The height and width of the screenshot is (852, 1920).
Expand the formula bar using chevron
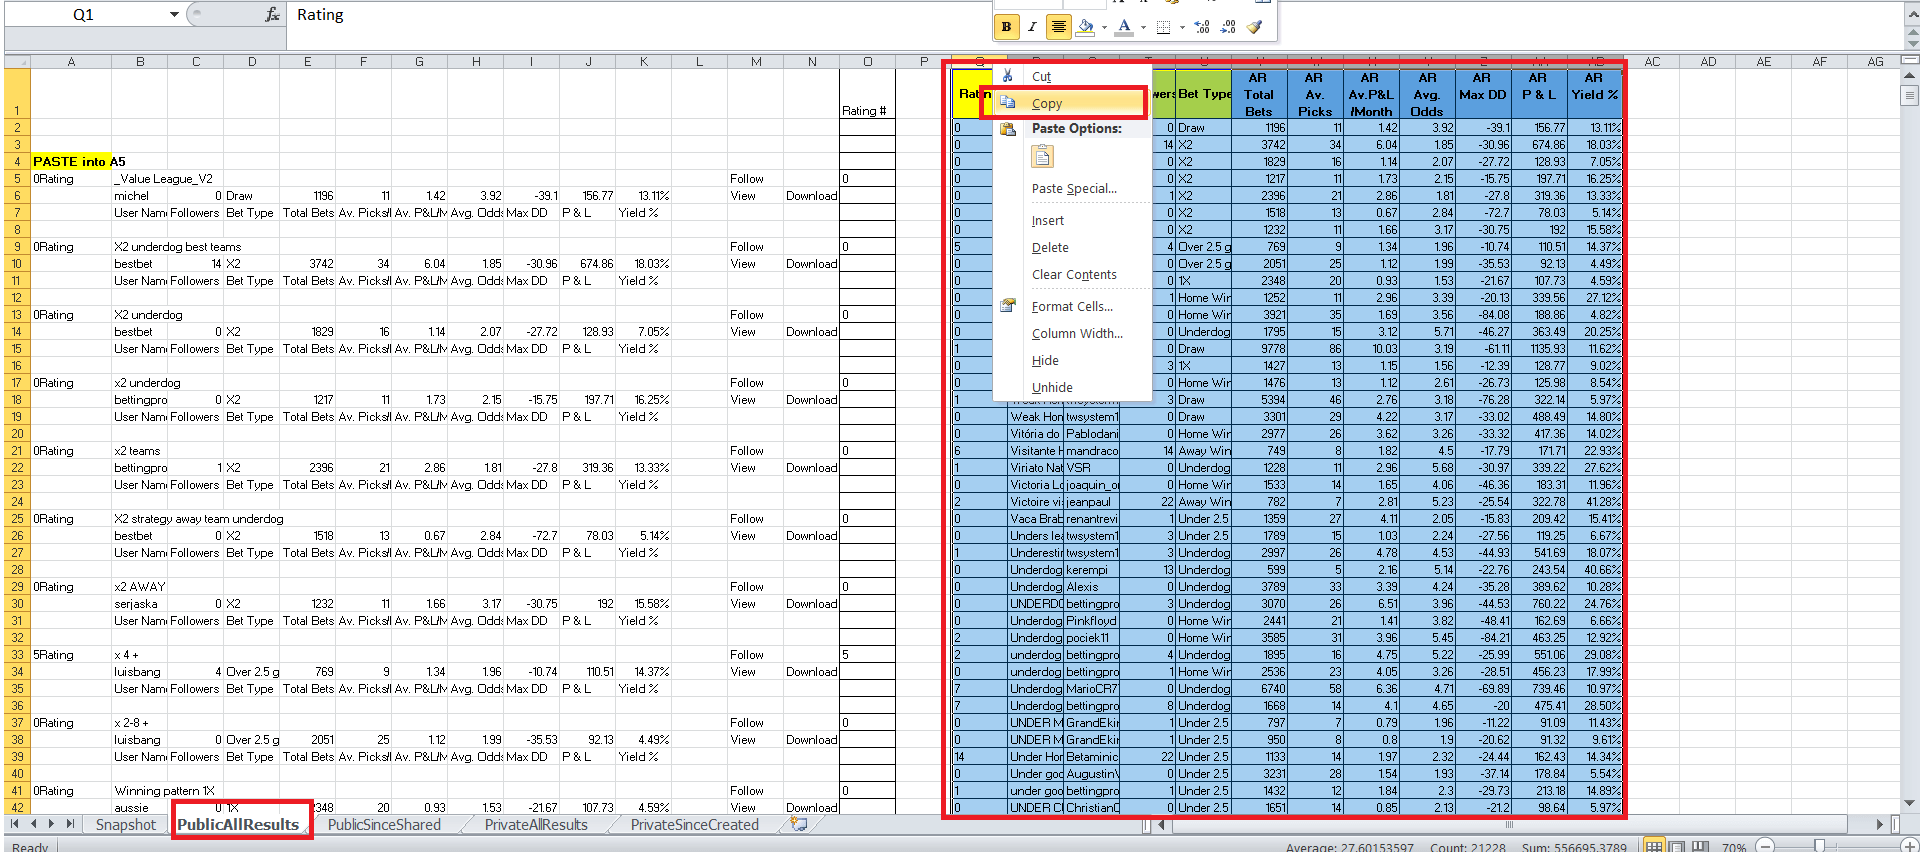coord(1913,14)
